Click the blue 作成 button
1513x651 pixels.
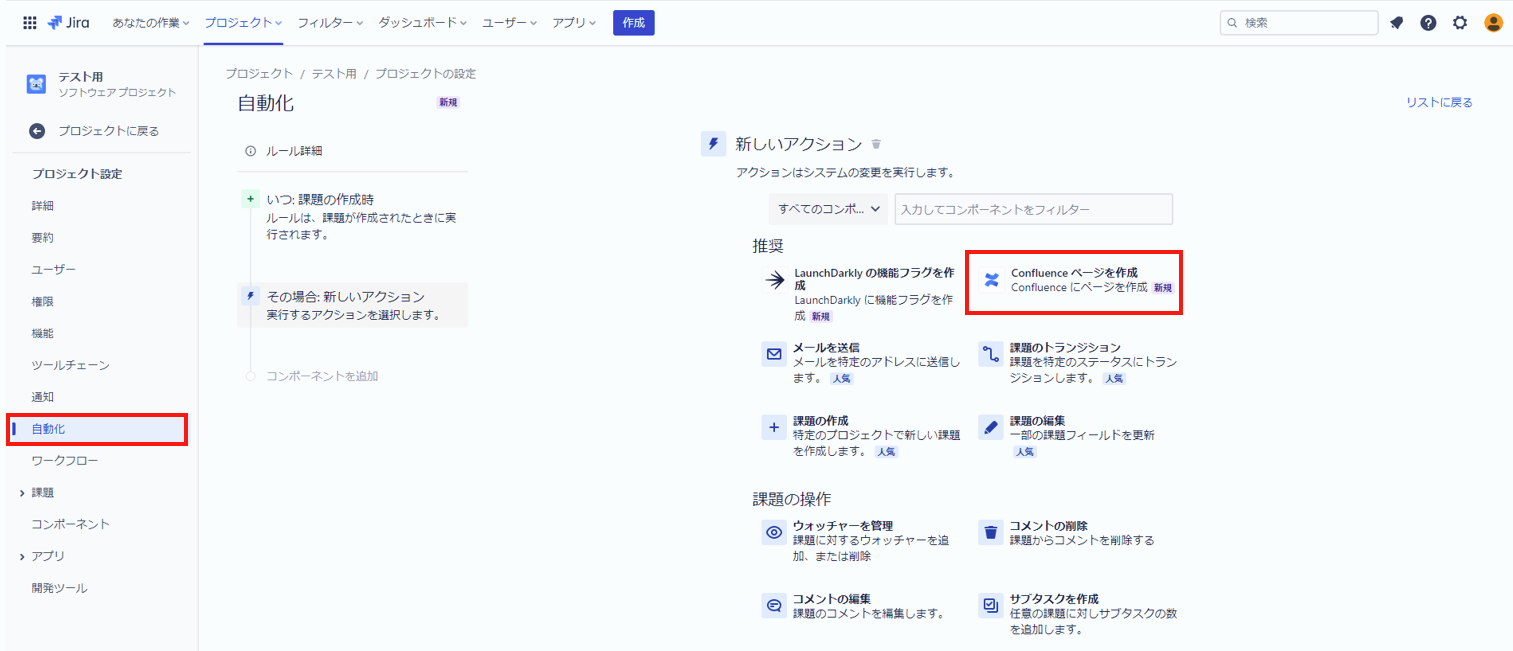coord(633,22)
